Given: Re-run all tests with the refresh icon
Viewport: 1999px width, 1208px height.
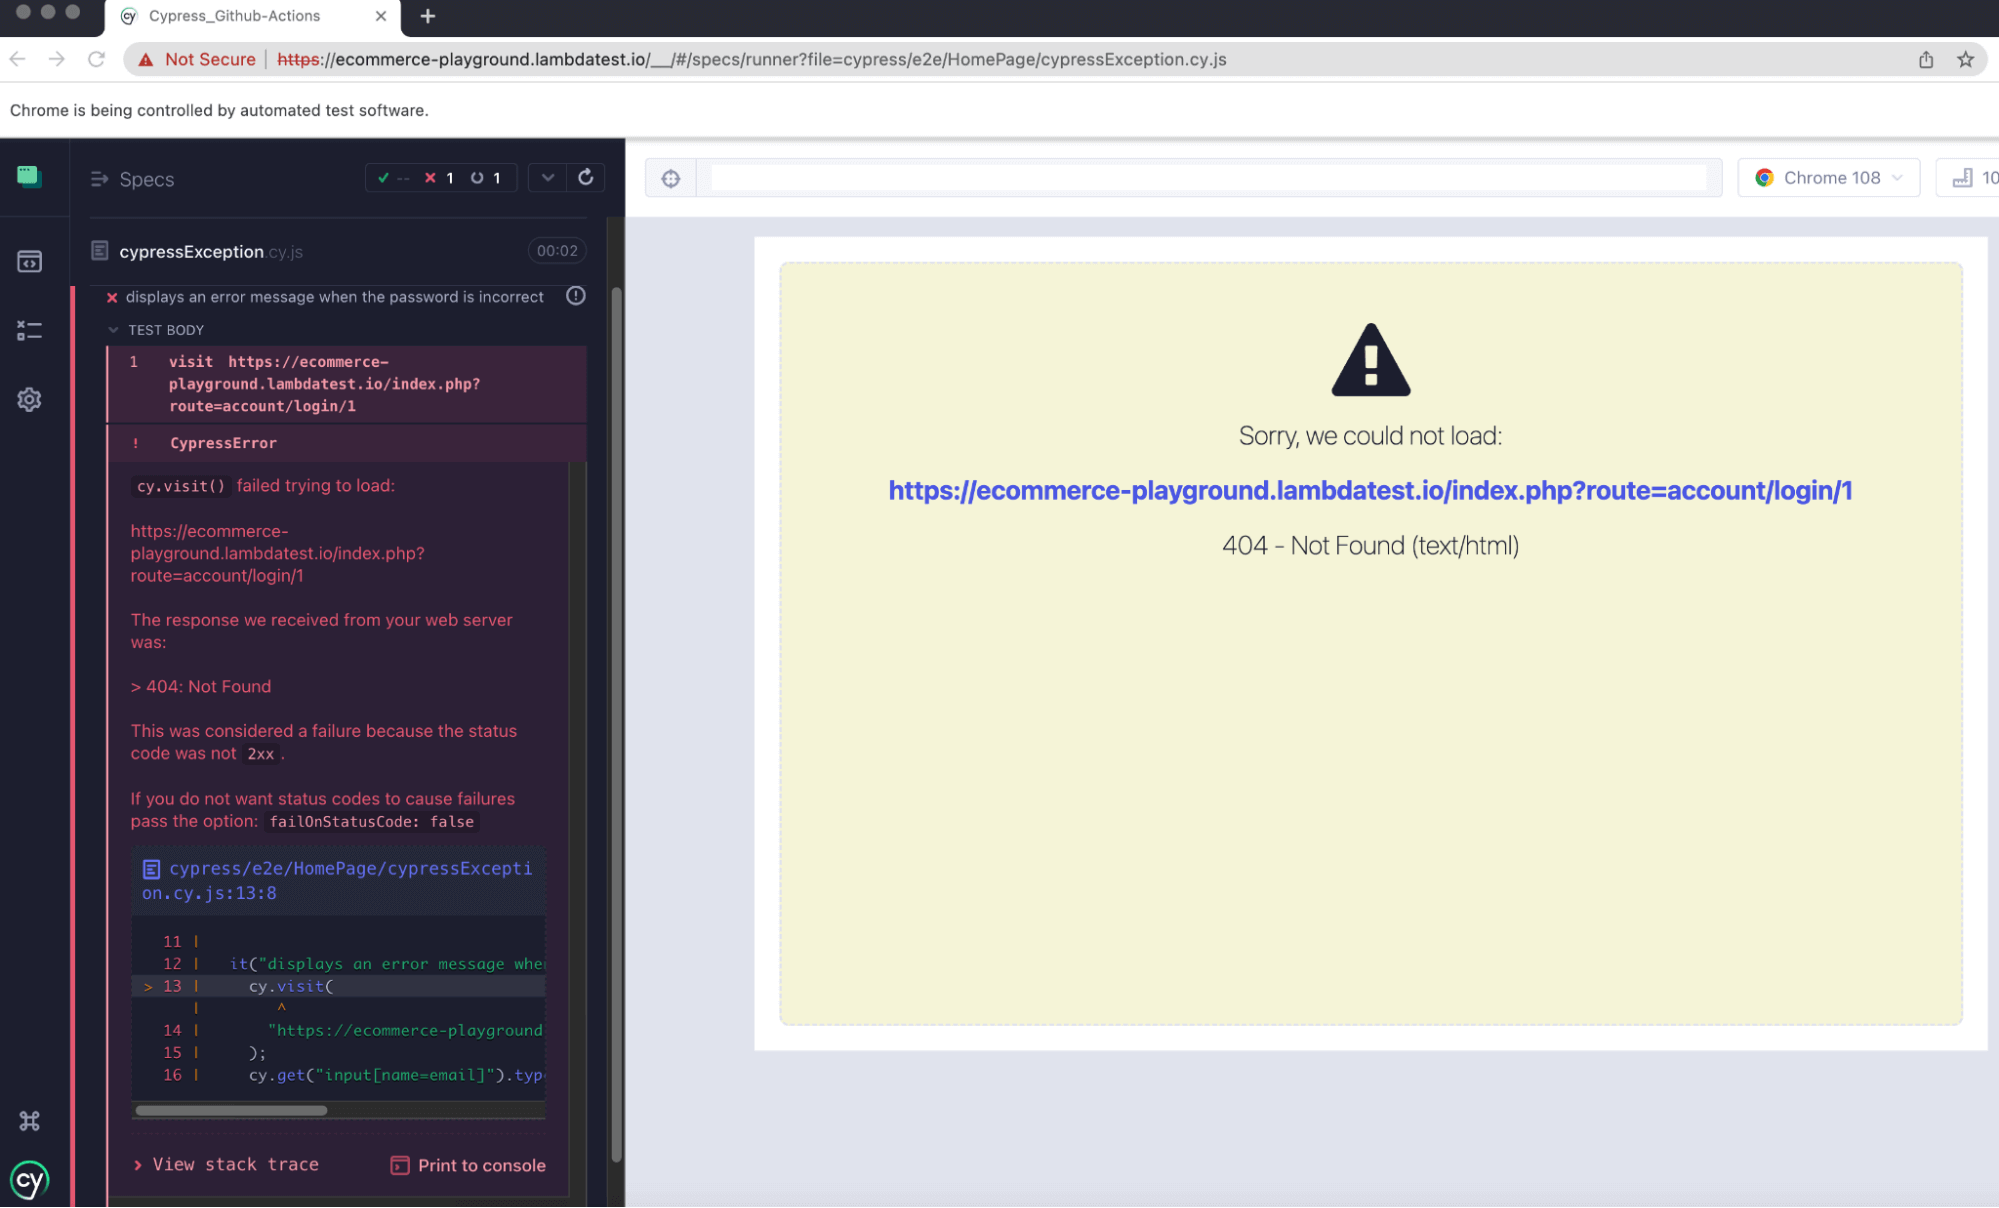Looking at the screenshot, I should coord(586,177).
